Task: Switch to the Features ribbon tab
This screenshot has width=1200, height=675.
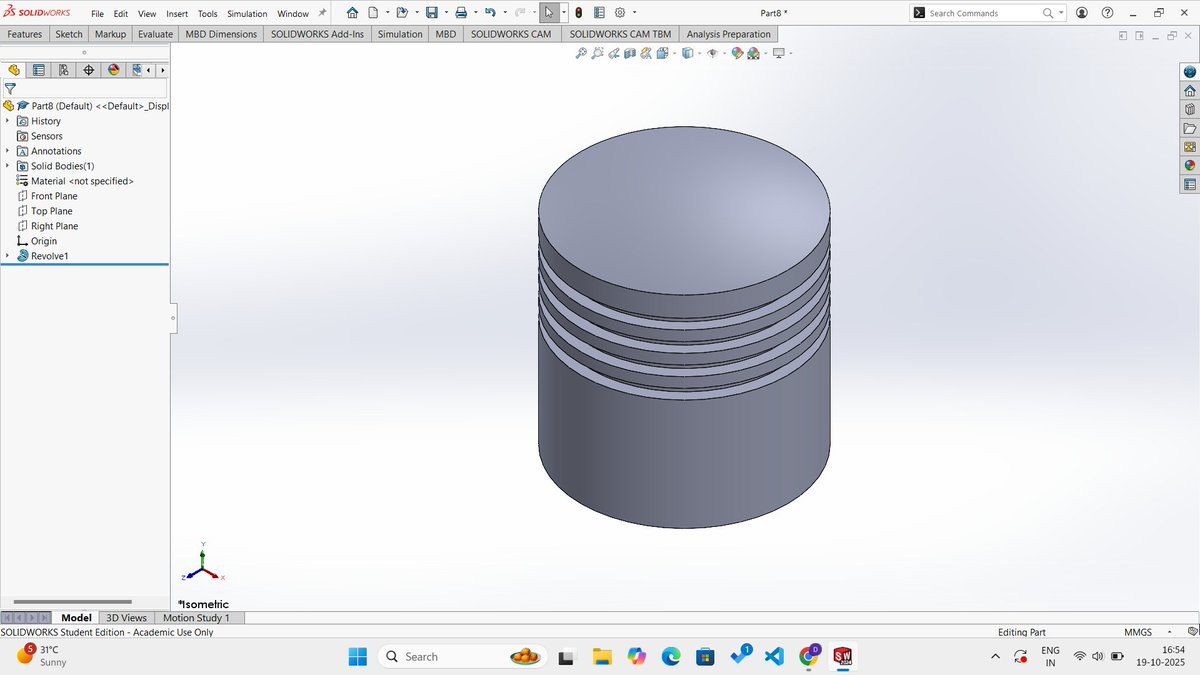Action: pyautogui.click(x=25, y=34)
